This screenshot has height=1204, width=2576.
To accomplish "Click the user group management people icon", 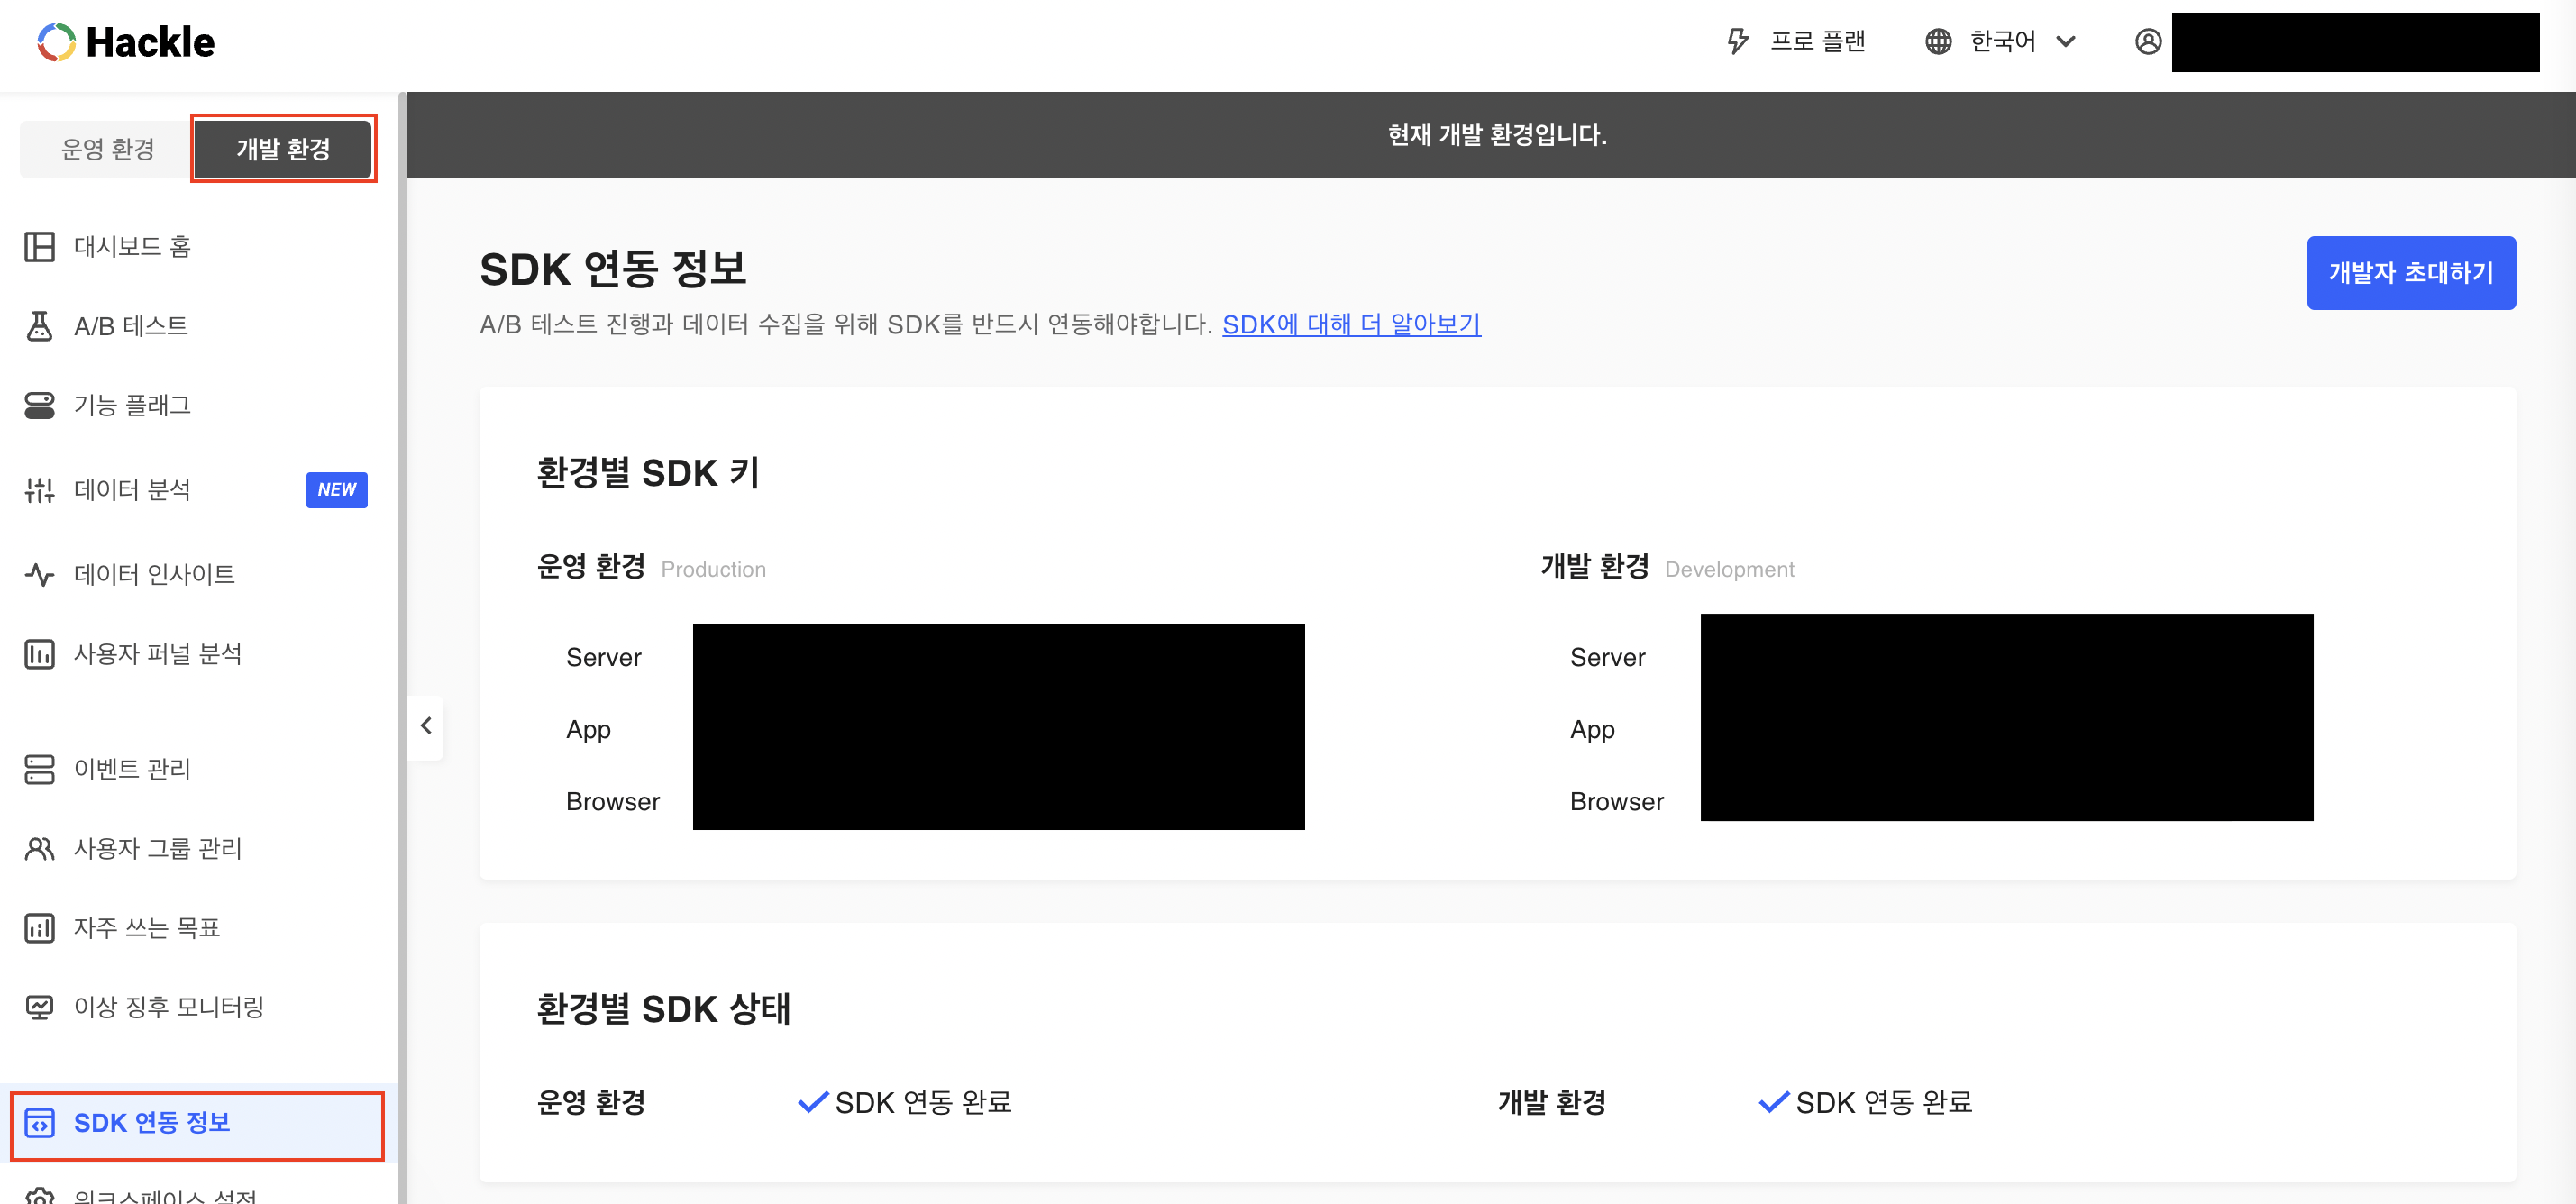I will (39, 849).
